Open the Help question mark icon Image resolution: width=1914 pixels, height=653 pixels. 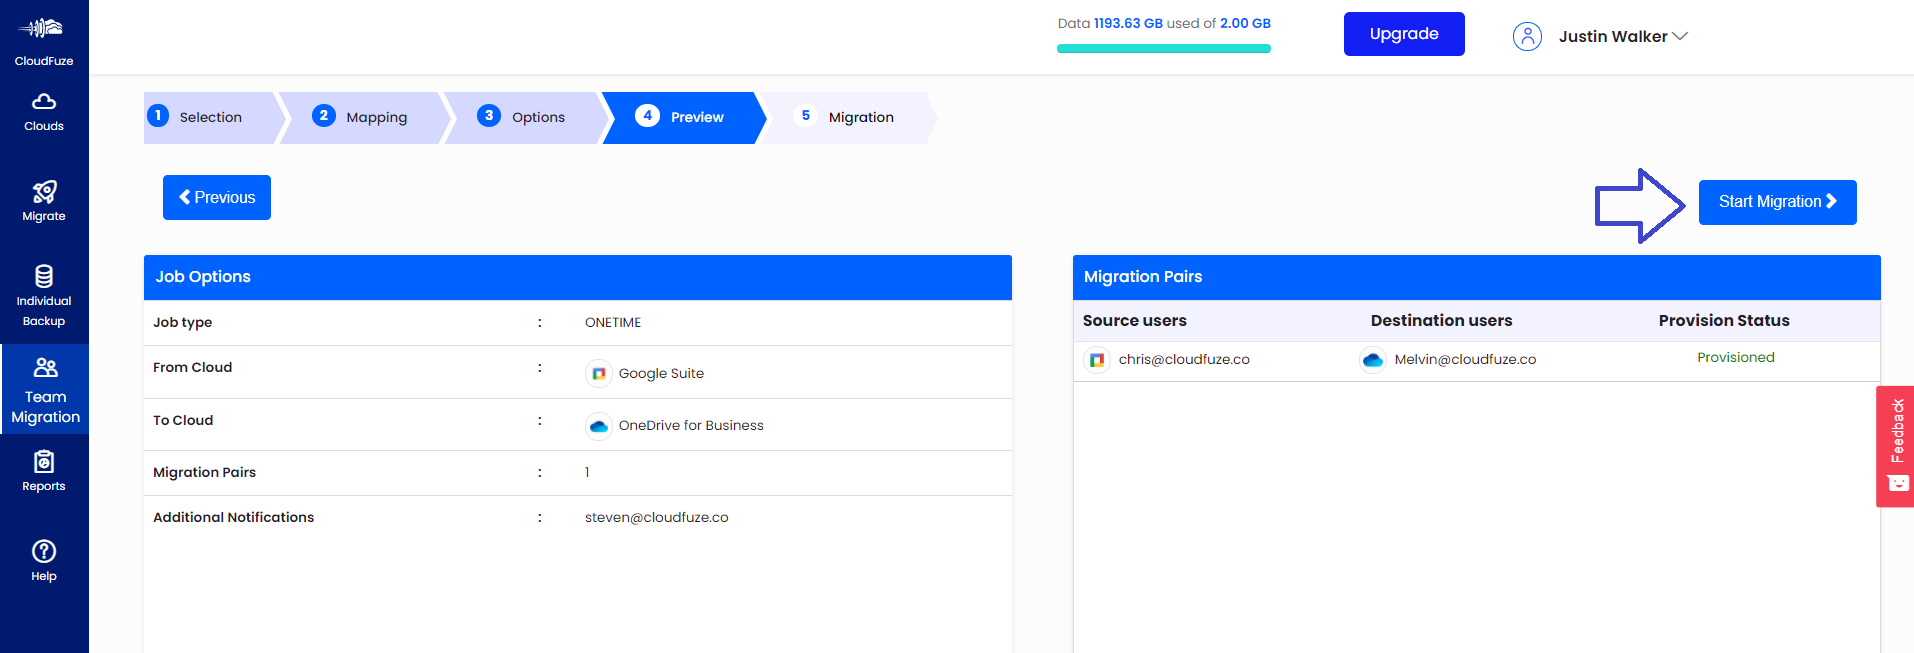[44, 551]
